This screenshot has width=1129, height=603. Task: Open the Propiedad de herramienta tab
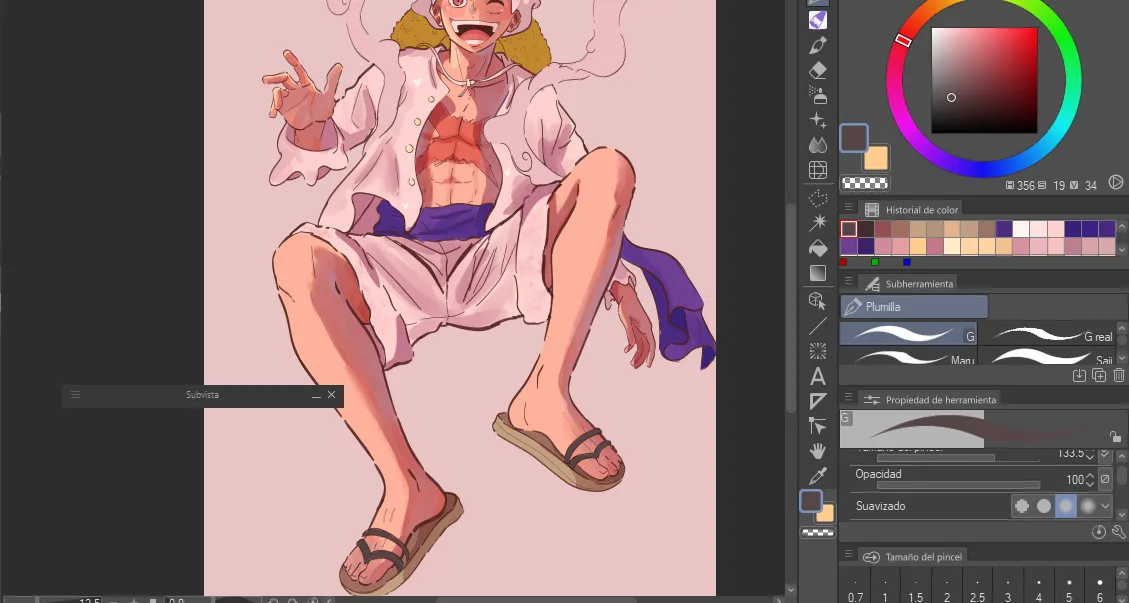[932, 399]
